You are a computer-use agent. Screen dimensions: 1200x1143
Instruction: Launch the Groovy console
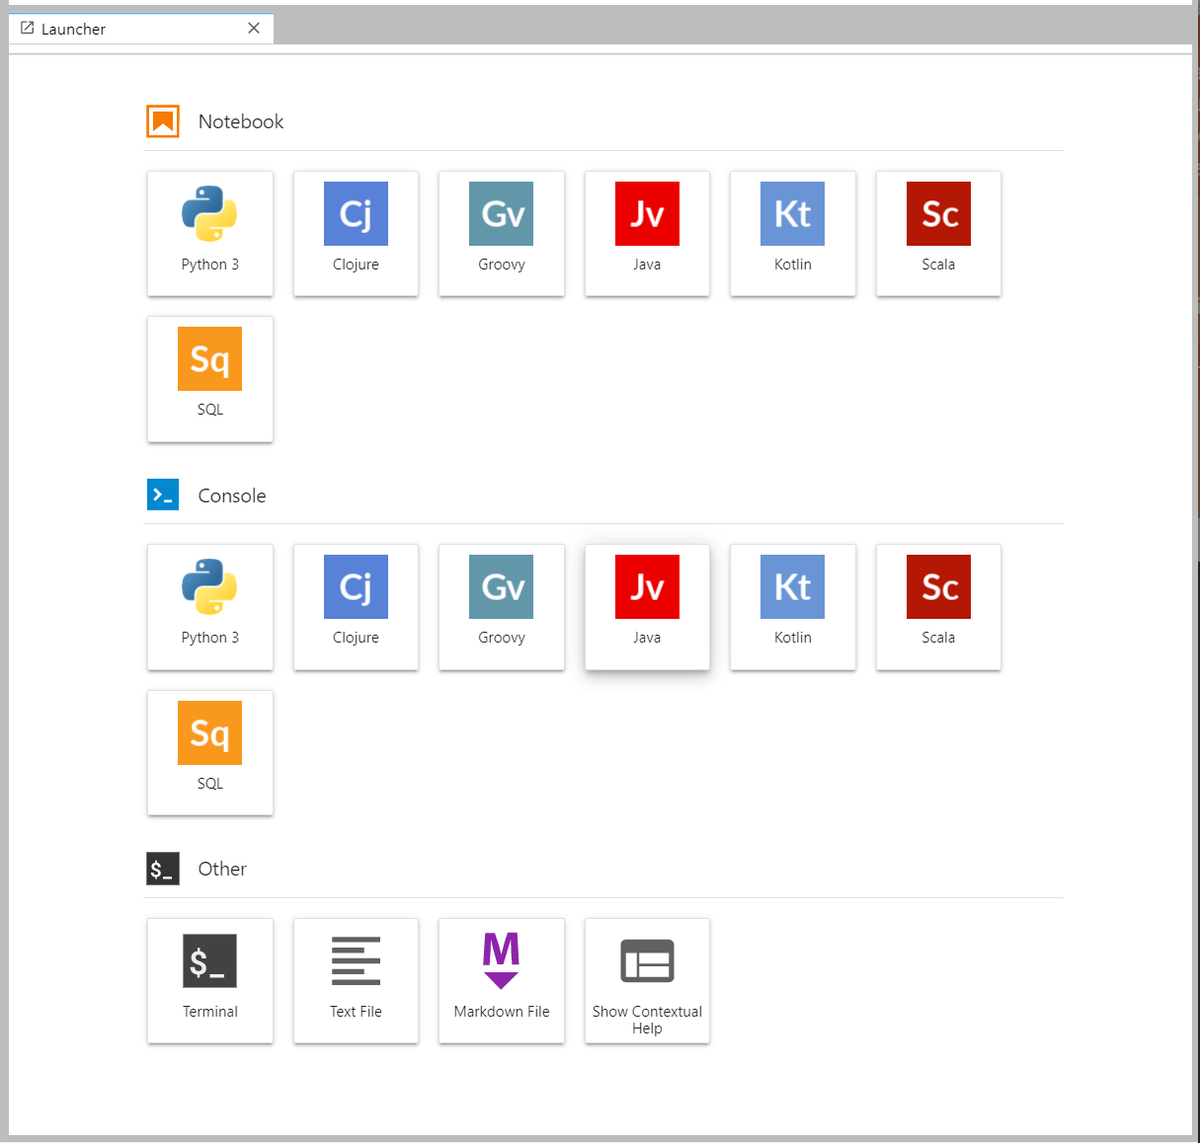501,607
